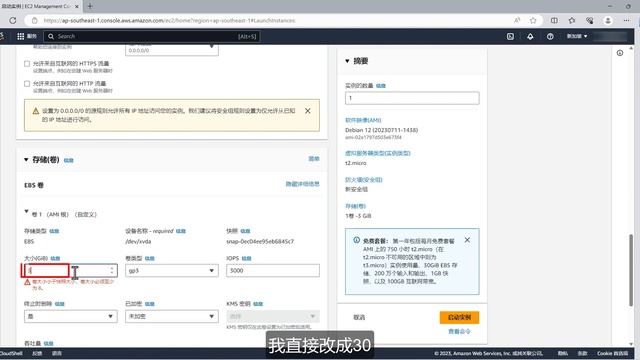Open virtual server type summary link
Viewport: 640px width, 360px height.
click(x=378, y=153)
